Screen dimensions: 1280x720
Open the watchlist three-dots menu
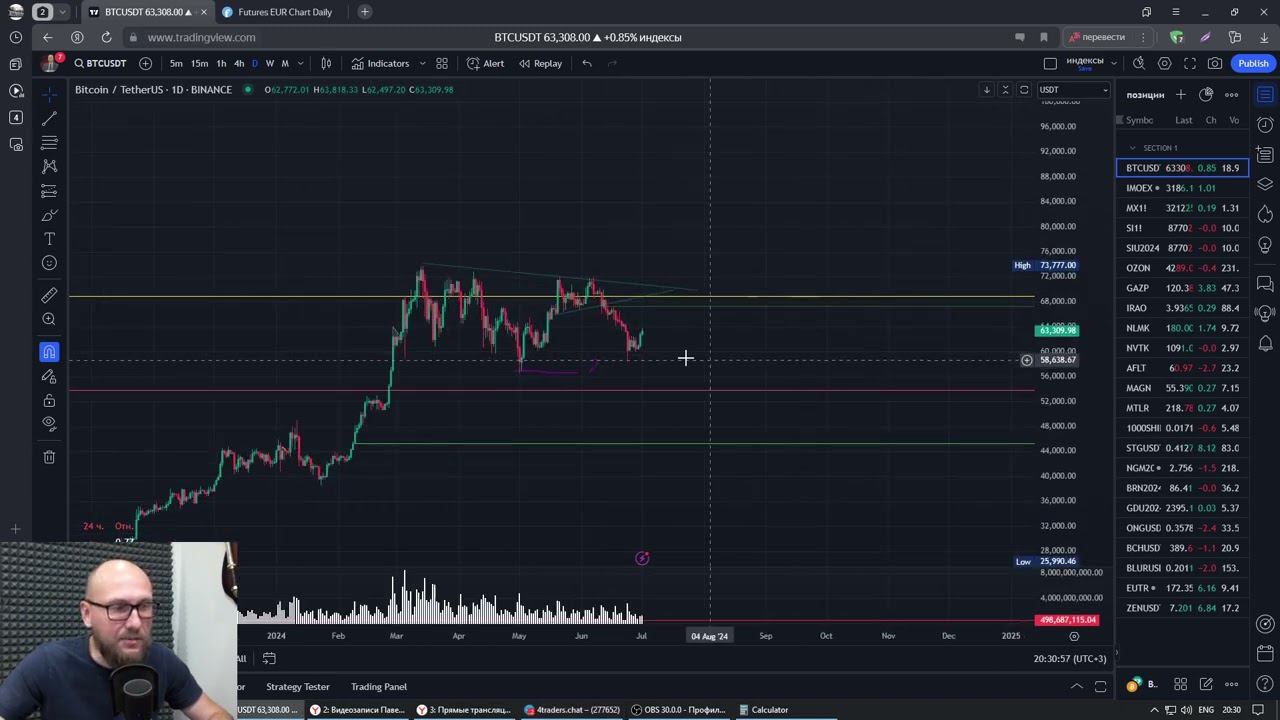point(1232,94)
